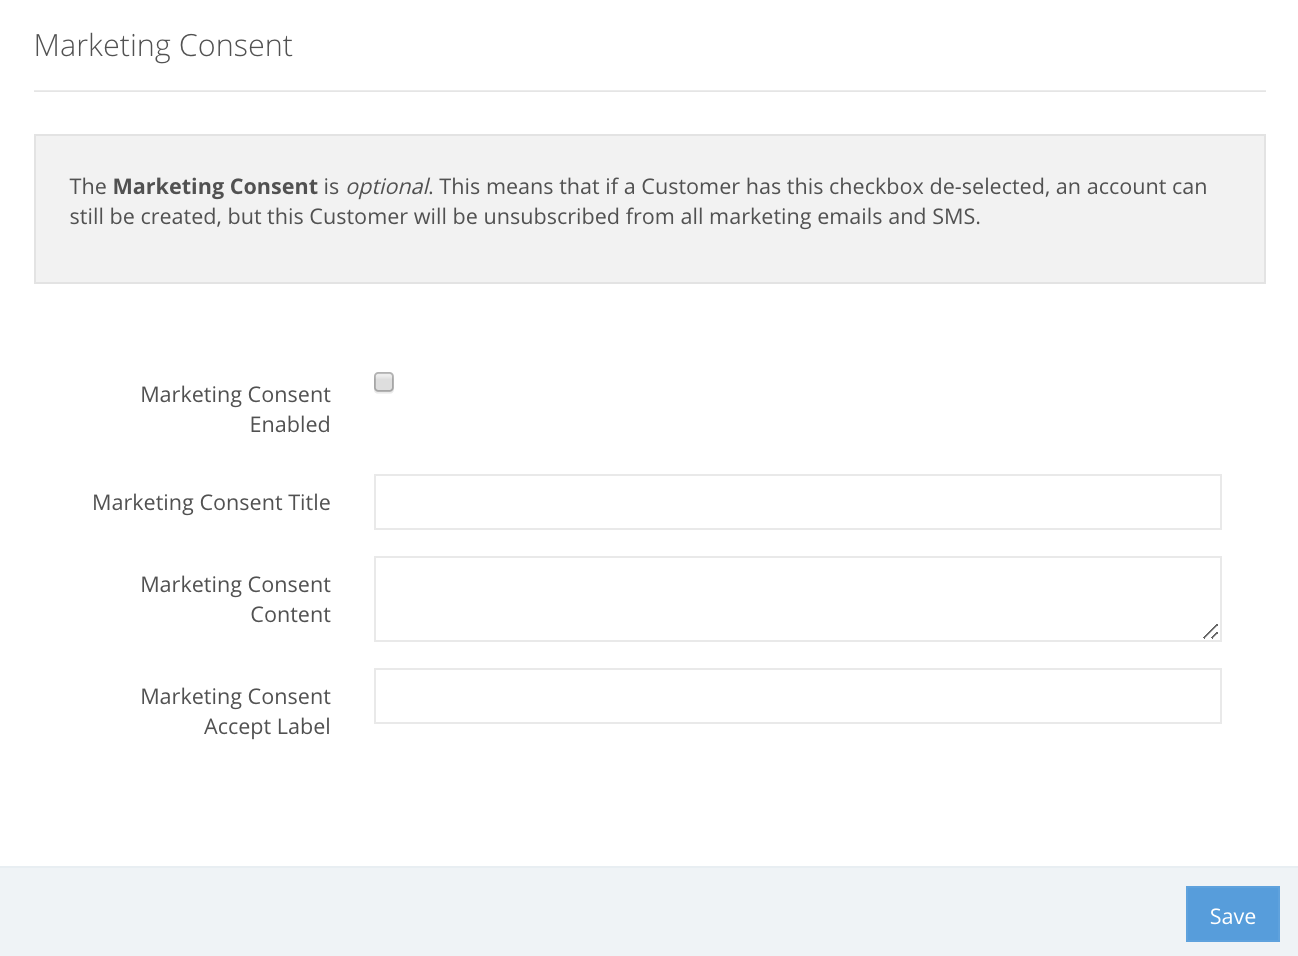Screen dimensions: 1298x956
Task: Click inside the Marketing Consent Title field
Action: coord(797,501)
